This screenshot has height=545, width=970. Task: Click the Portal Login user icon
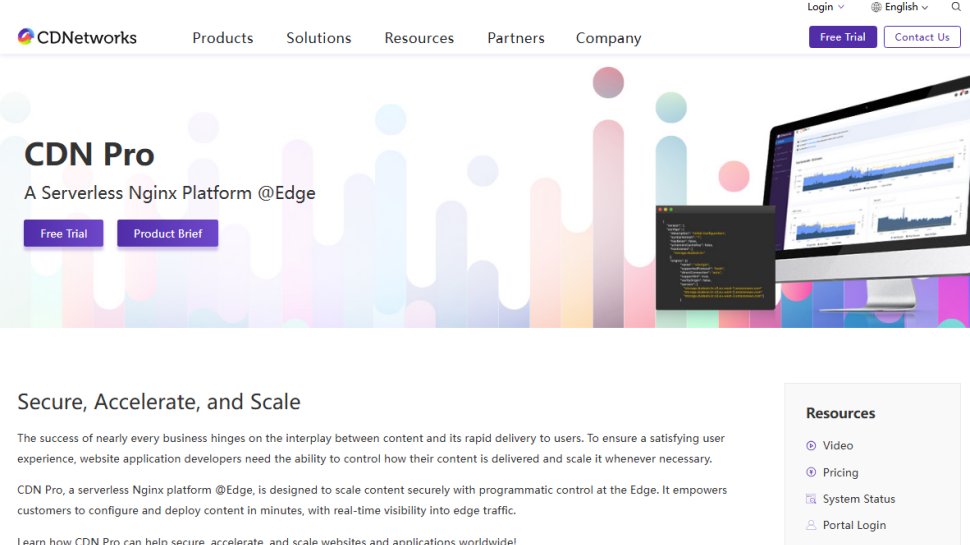pos(811,525)
